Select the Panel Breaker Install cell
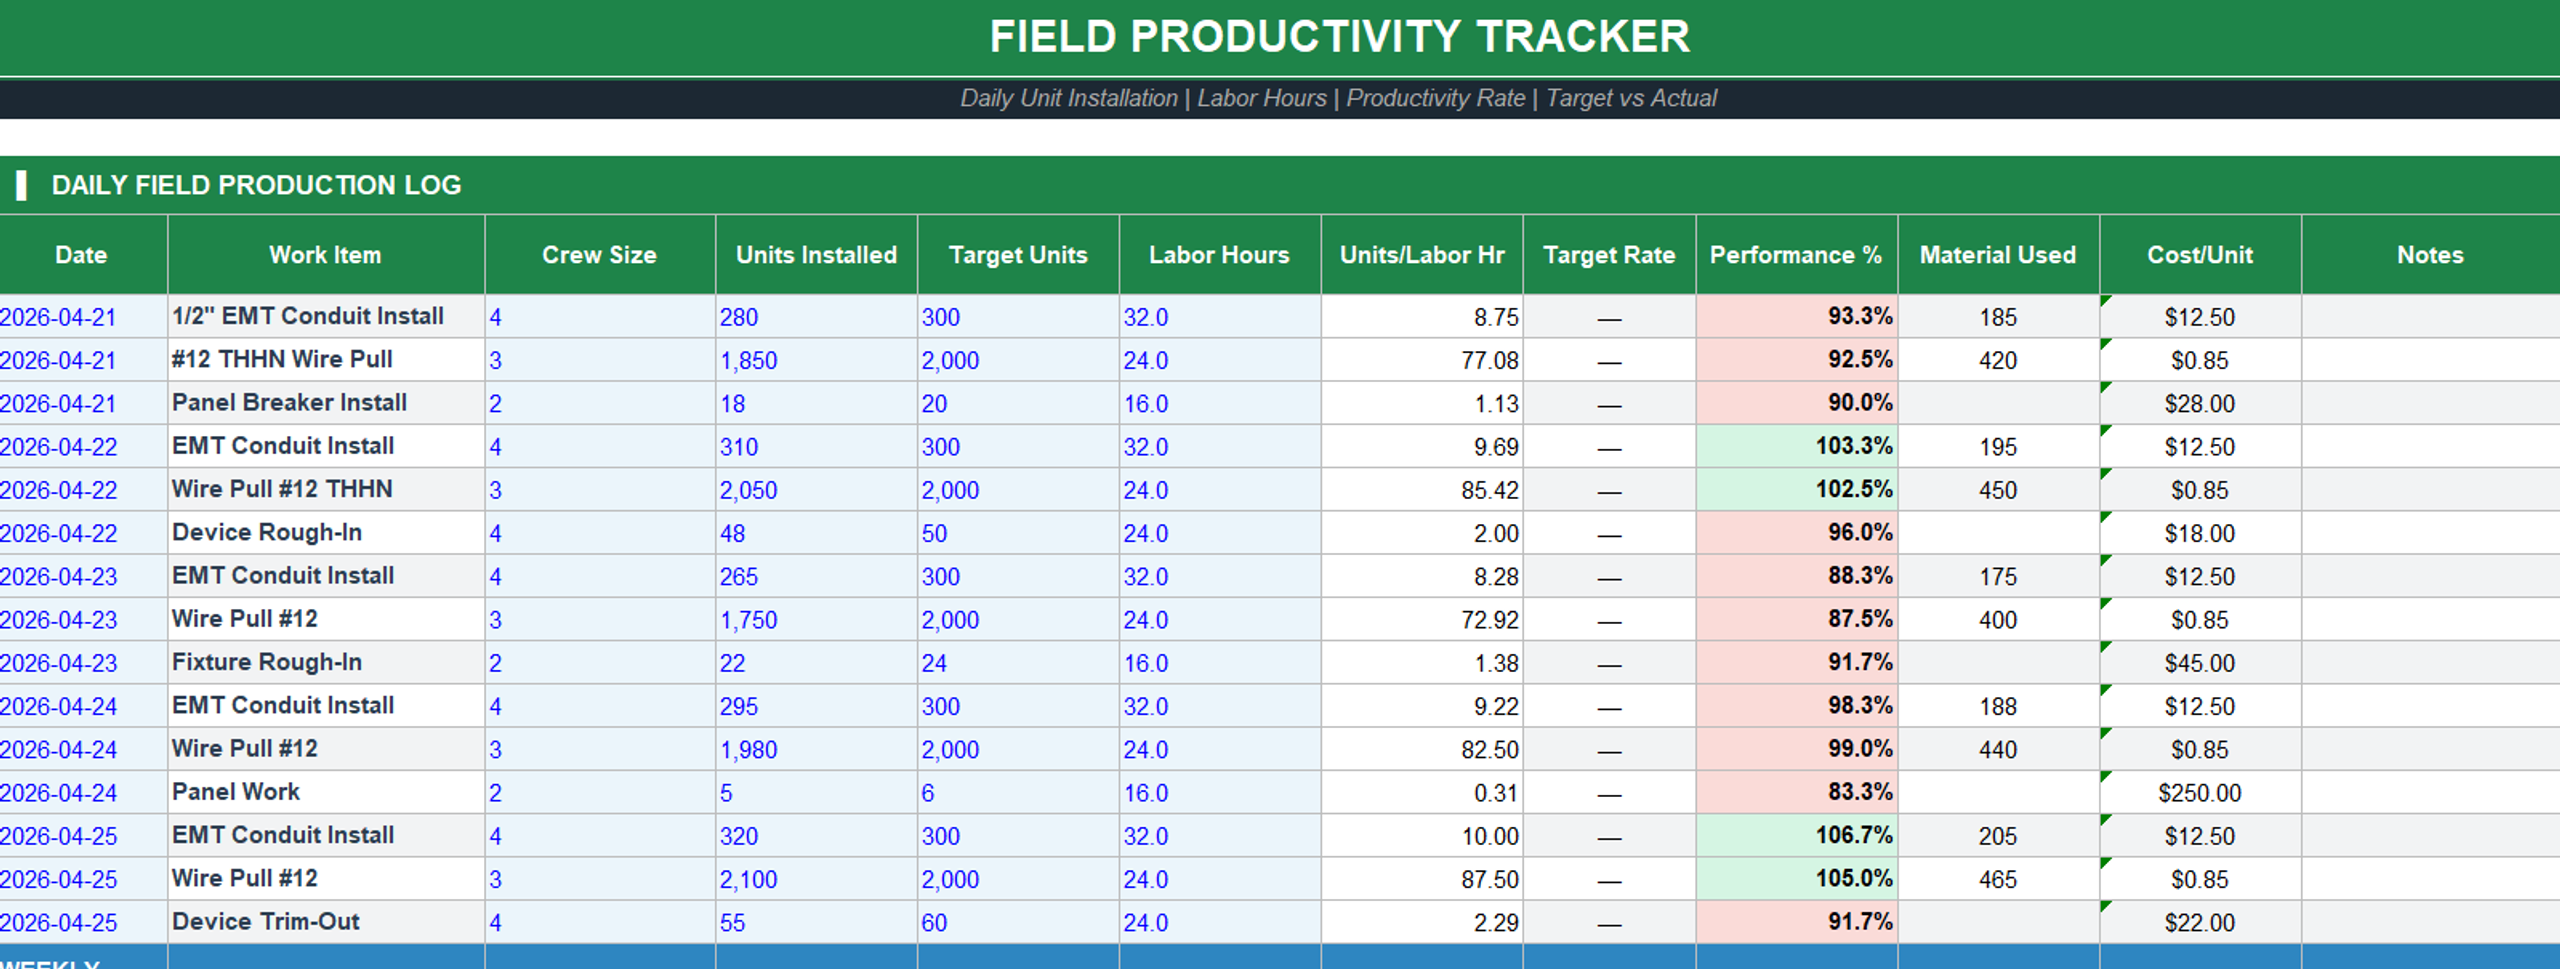 [x=326, y=403]
